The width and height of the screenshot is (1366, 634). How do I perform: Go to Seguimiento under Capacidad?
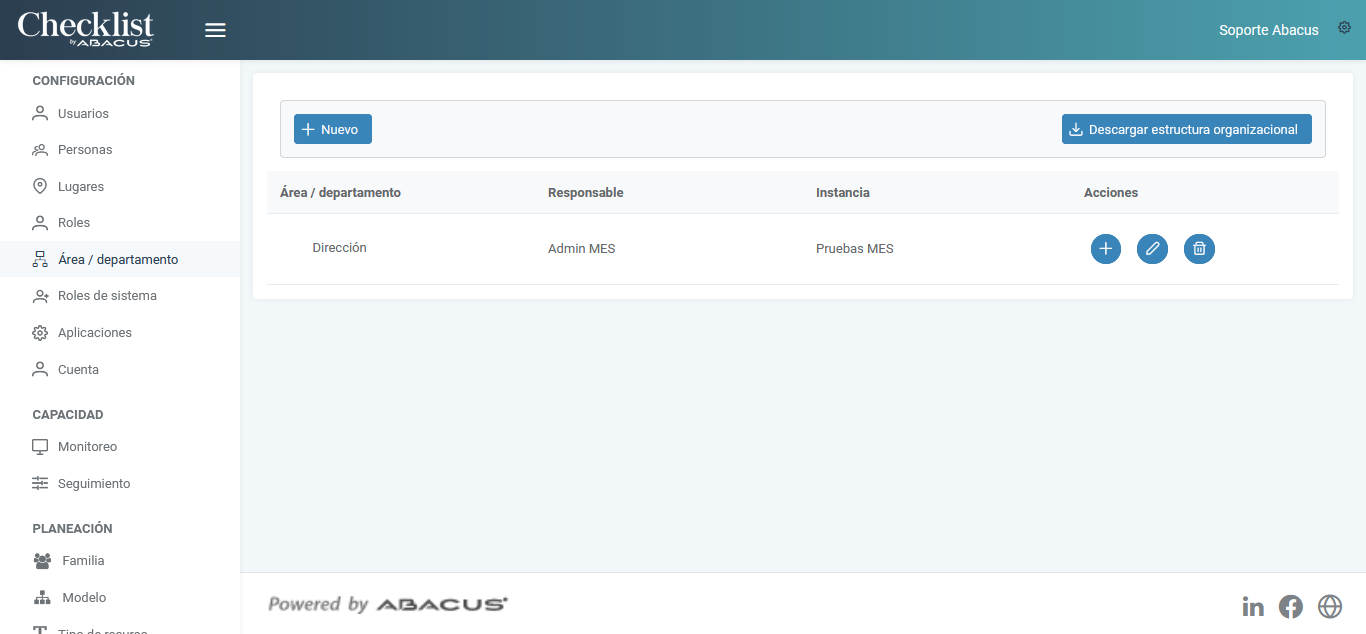[94, 484]
